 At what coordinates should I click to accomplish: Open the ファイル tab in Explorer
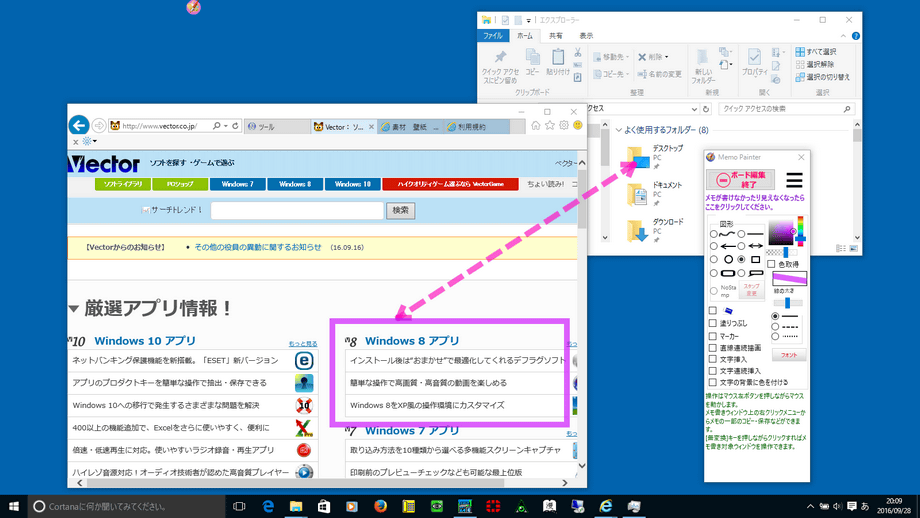click(x=493, y=36)
